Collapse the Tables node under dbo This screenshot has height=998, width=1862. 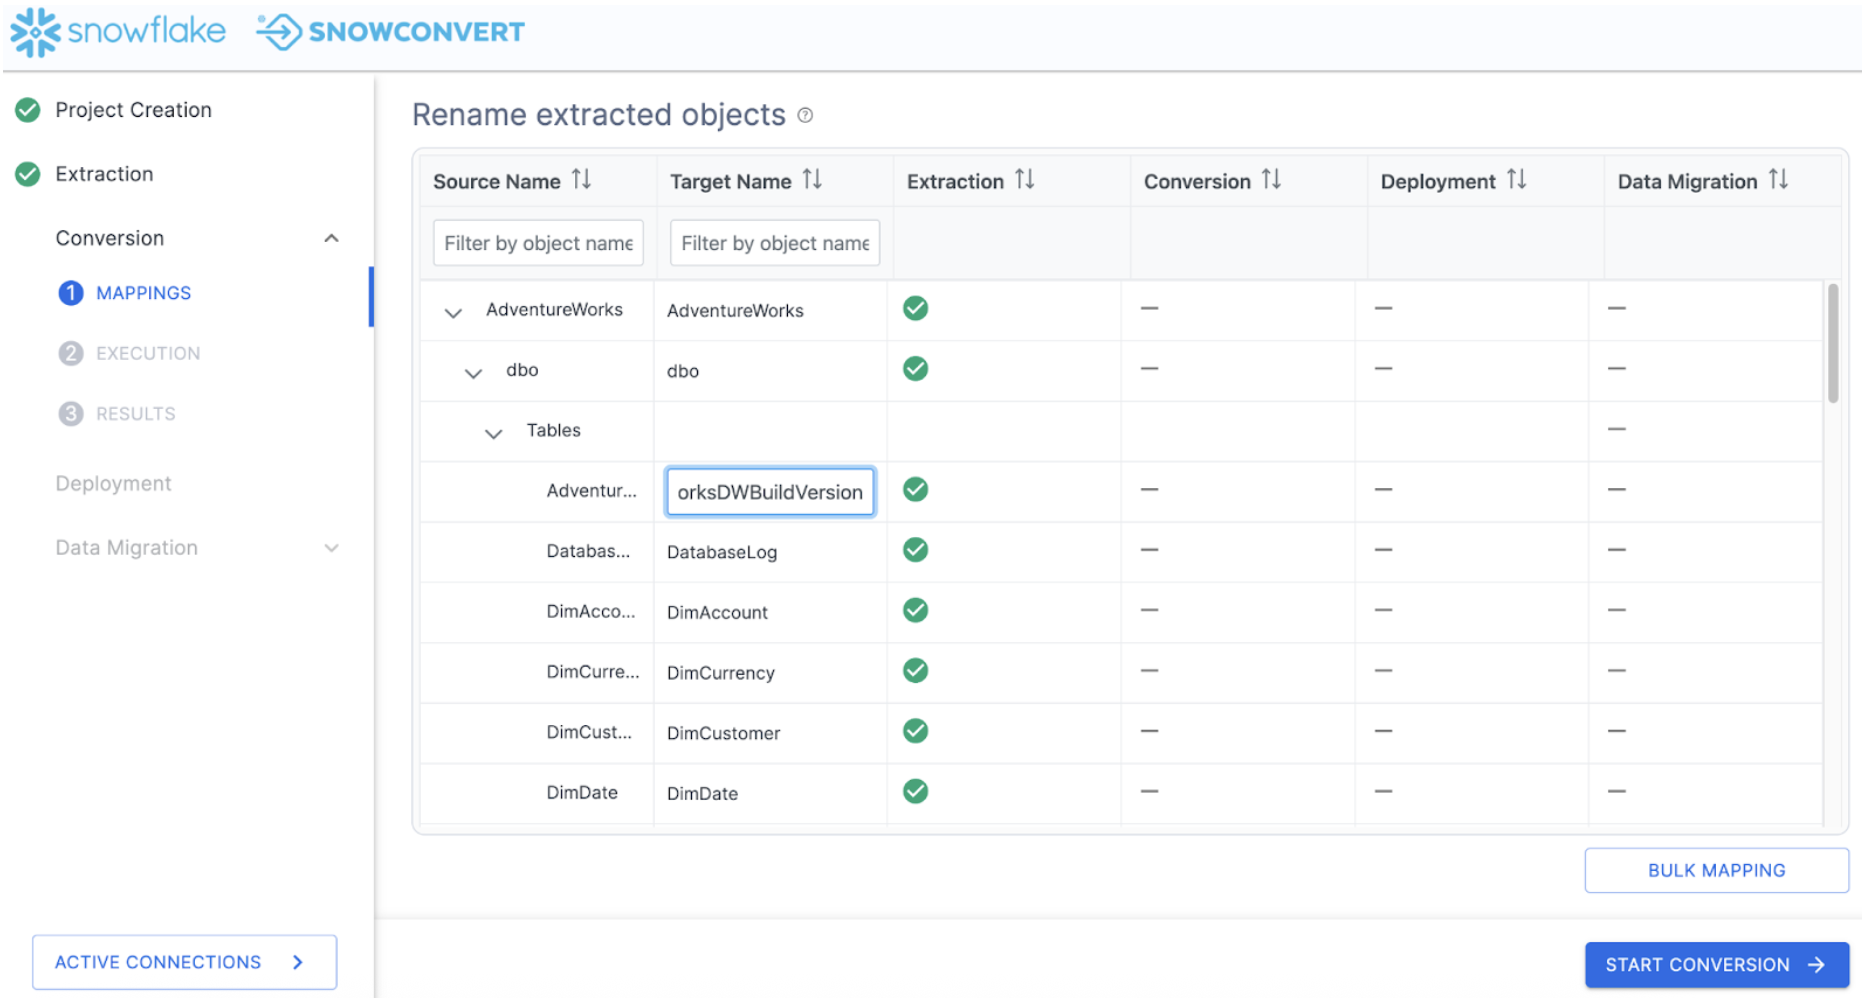coord(492,432)
